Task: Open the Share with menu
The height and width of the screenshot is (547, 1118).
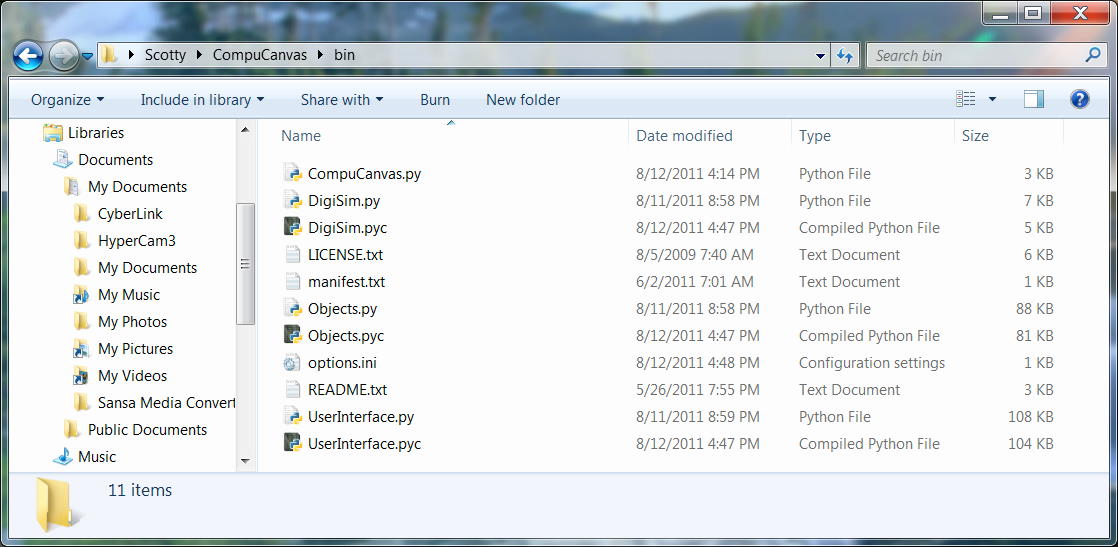Action: [342, 100]
